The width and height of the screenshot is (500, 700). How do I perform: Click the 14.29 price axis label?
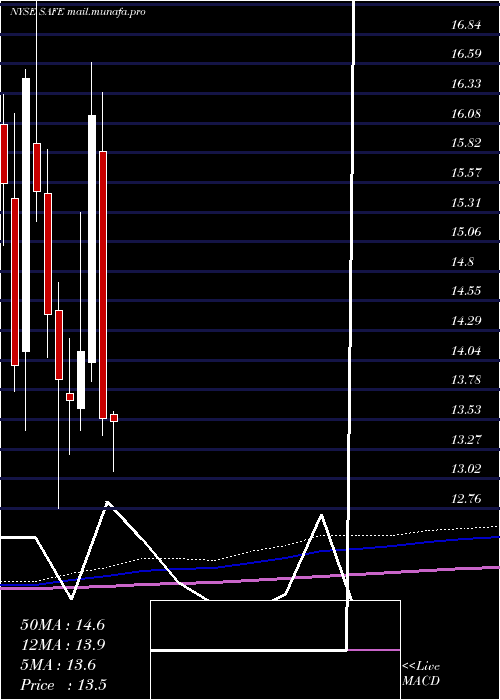pyautogui.click(x=466, y=321)
